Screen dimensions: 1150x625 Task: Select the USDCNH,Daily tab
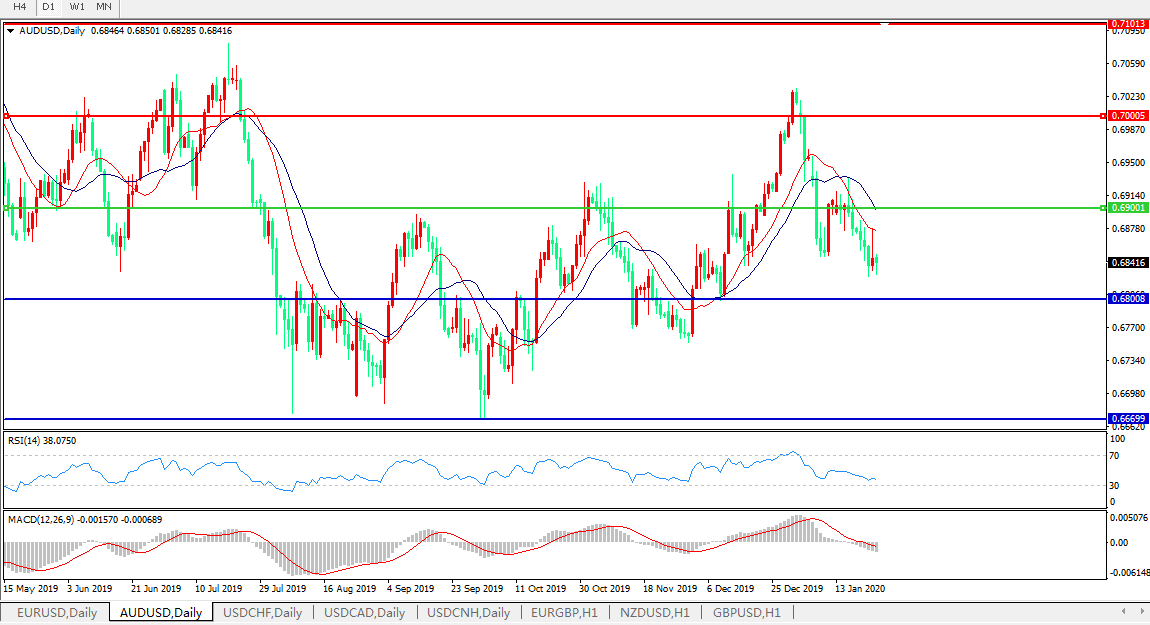468,612
